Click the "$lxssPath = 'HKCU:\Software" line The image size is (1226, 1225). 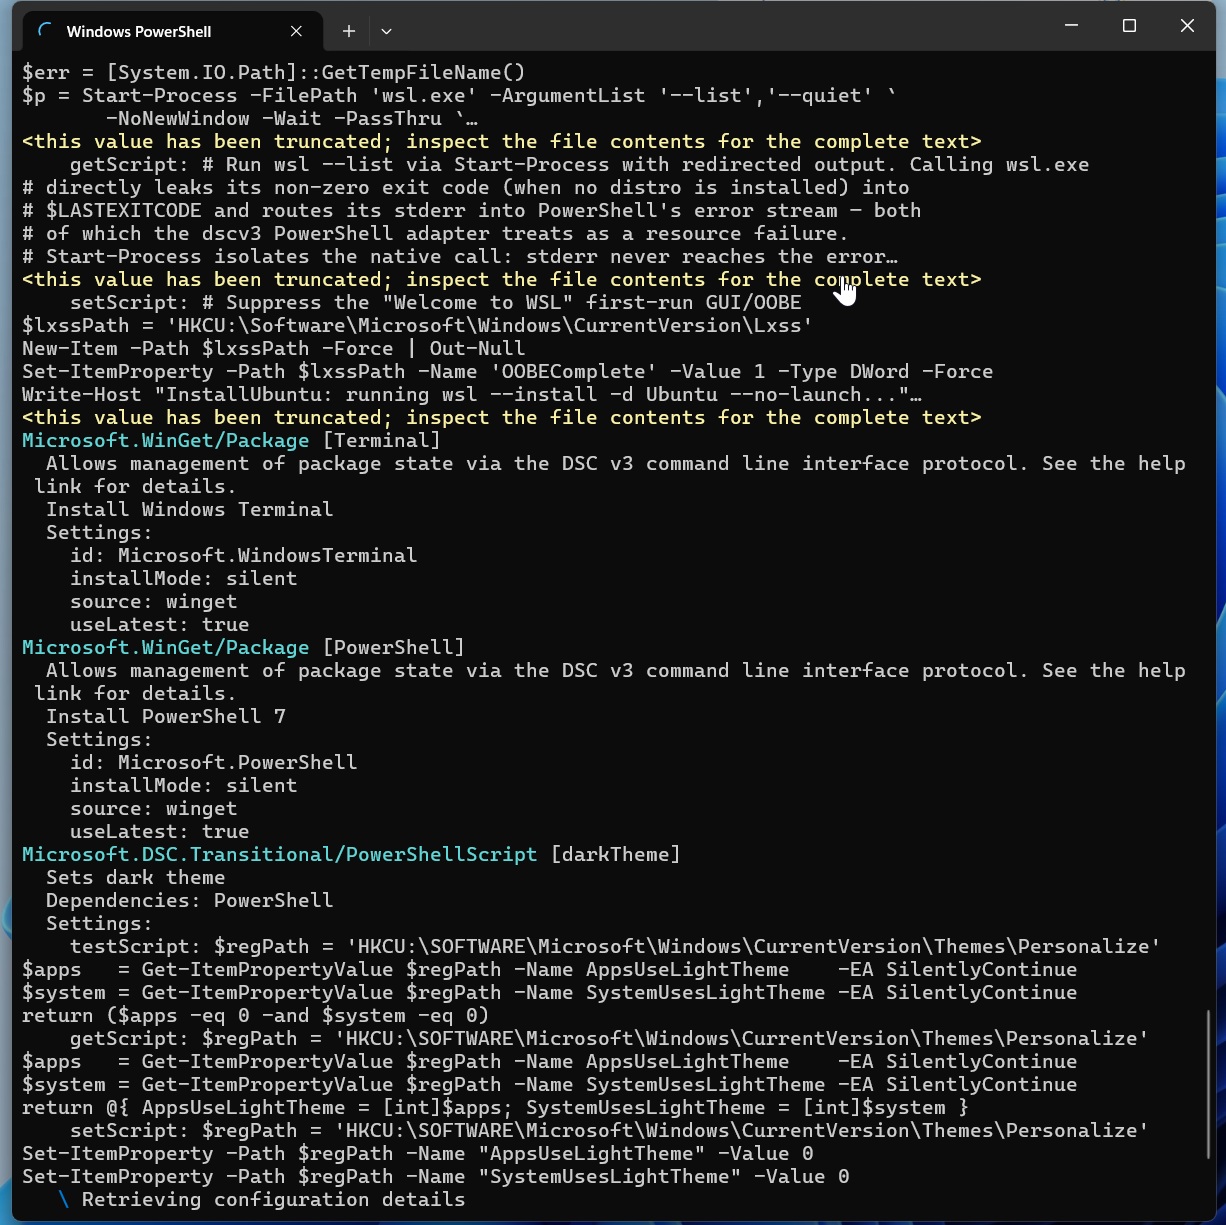417,325
